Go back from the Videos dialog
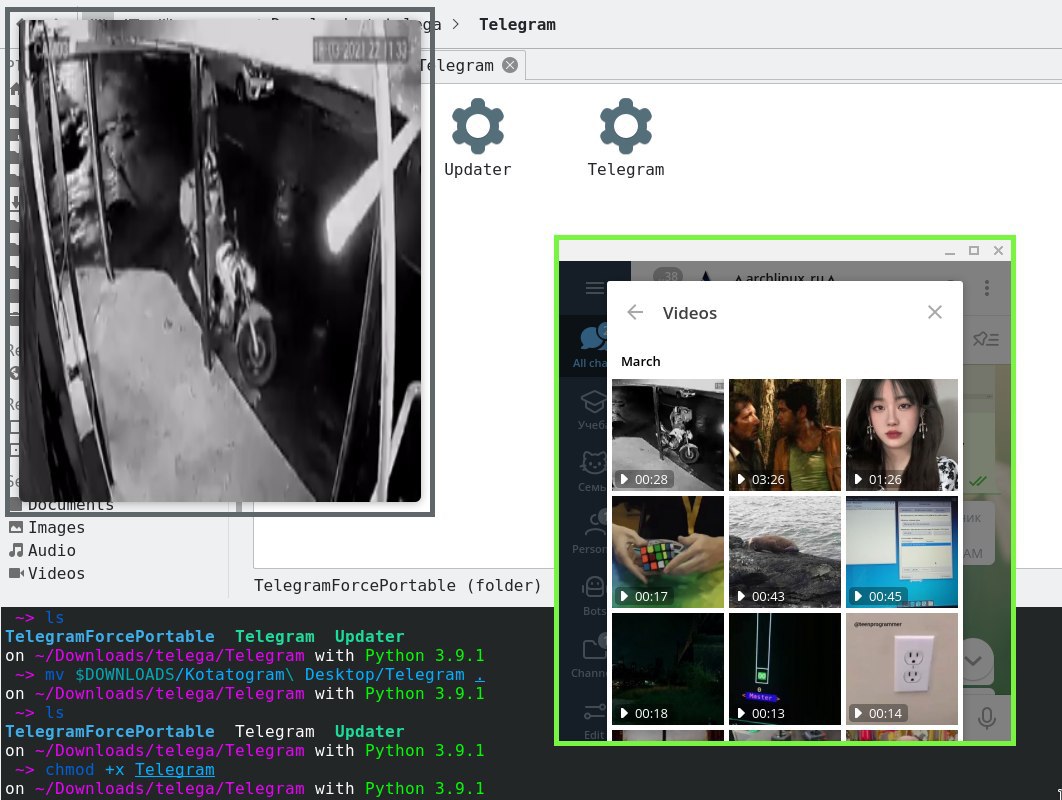Screen dimensions: 1062x800 click(x=635, y=312)
